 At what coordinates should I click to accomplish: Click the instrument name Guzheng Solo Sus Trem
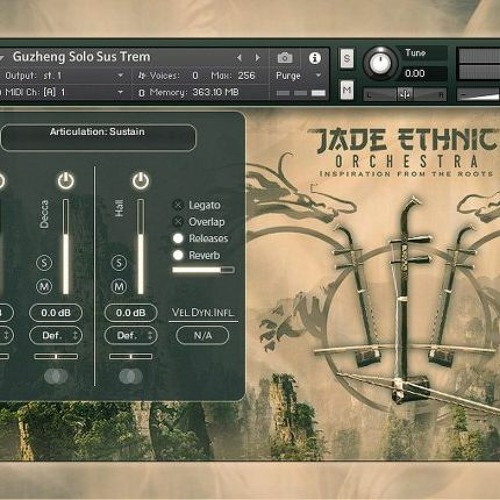click(x=81, y=57)
